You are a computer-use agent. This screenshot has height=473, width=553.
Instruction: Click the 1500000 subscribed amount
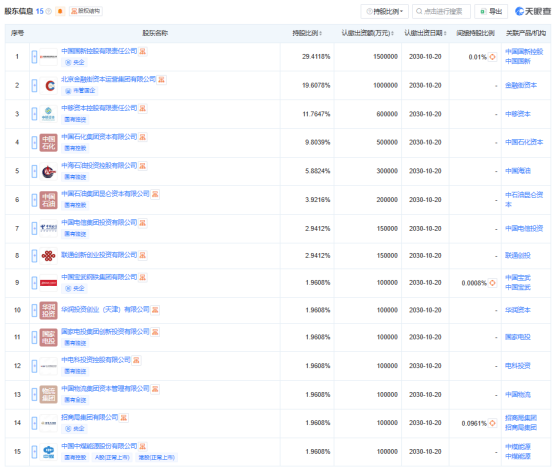click(385, 57)
